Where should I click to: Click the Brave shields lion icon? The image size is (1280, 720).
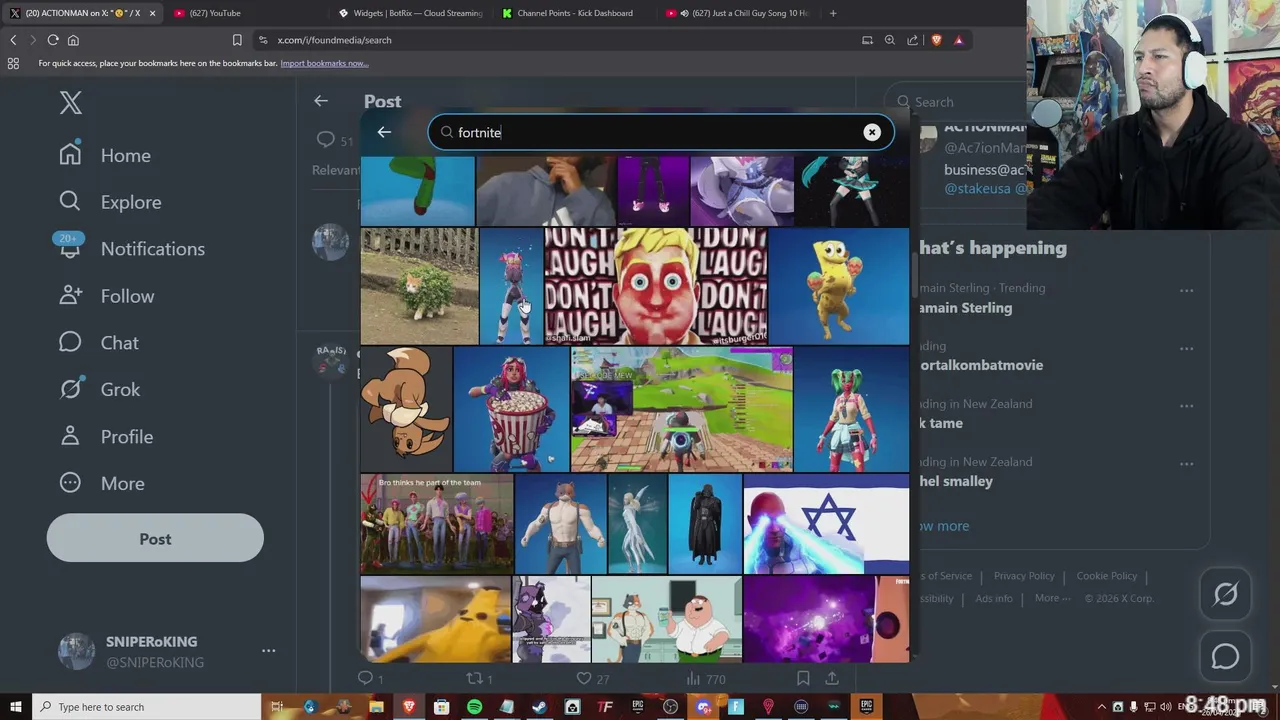point(937,40)
